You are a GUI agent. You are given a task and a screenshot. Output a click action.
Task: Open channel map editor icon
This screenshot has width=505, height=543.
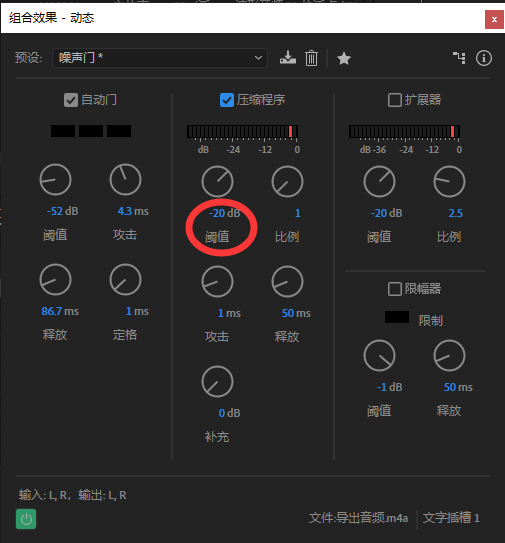459,58
